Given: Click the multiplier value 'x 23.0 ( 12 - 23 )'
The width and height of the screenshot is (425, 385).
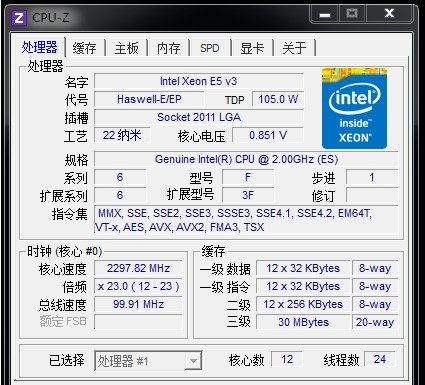Looking at the screenshot, I should pyautogui.click(x=138, y=286).
